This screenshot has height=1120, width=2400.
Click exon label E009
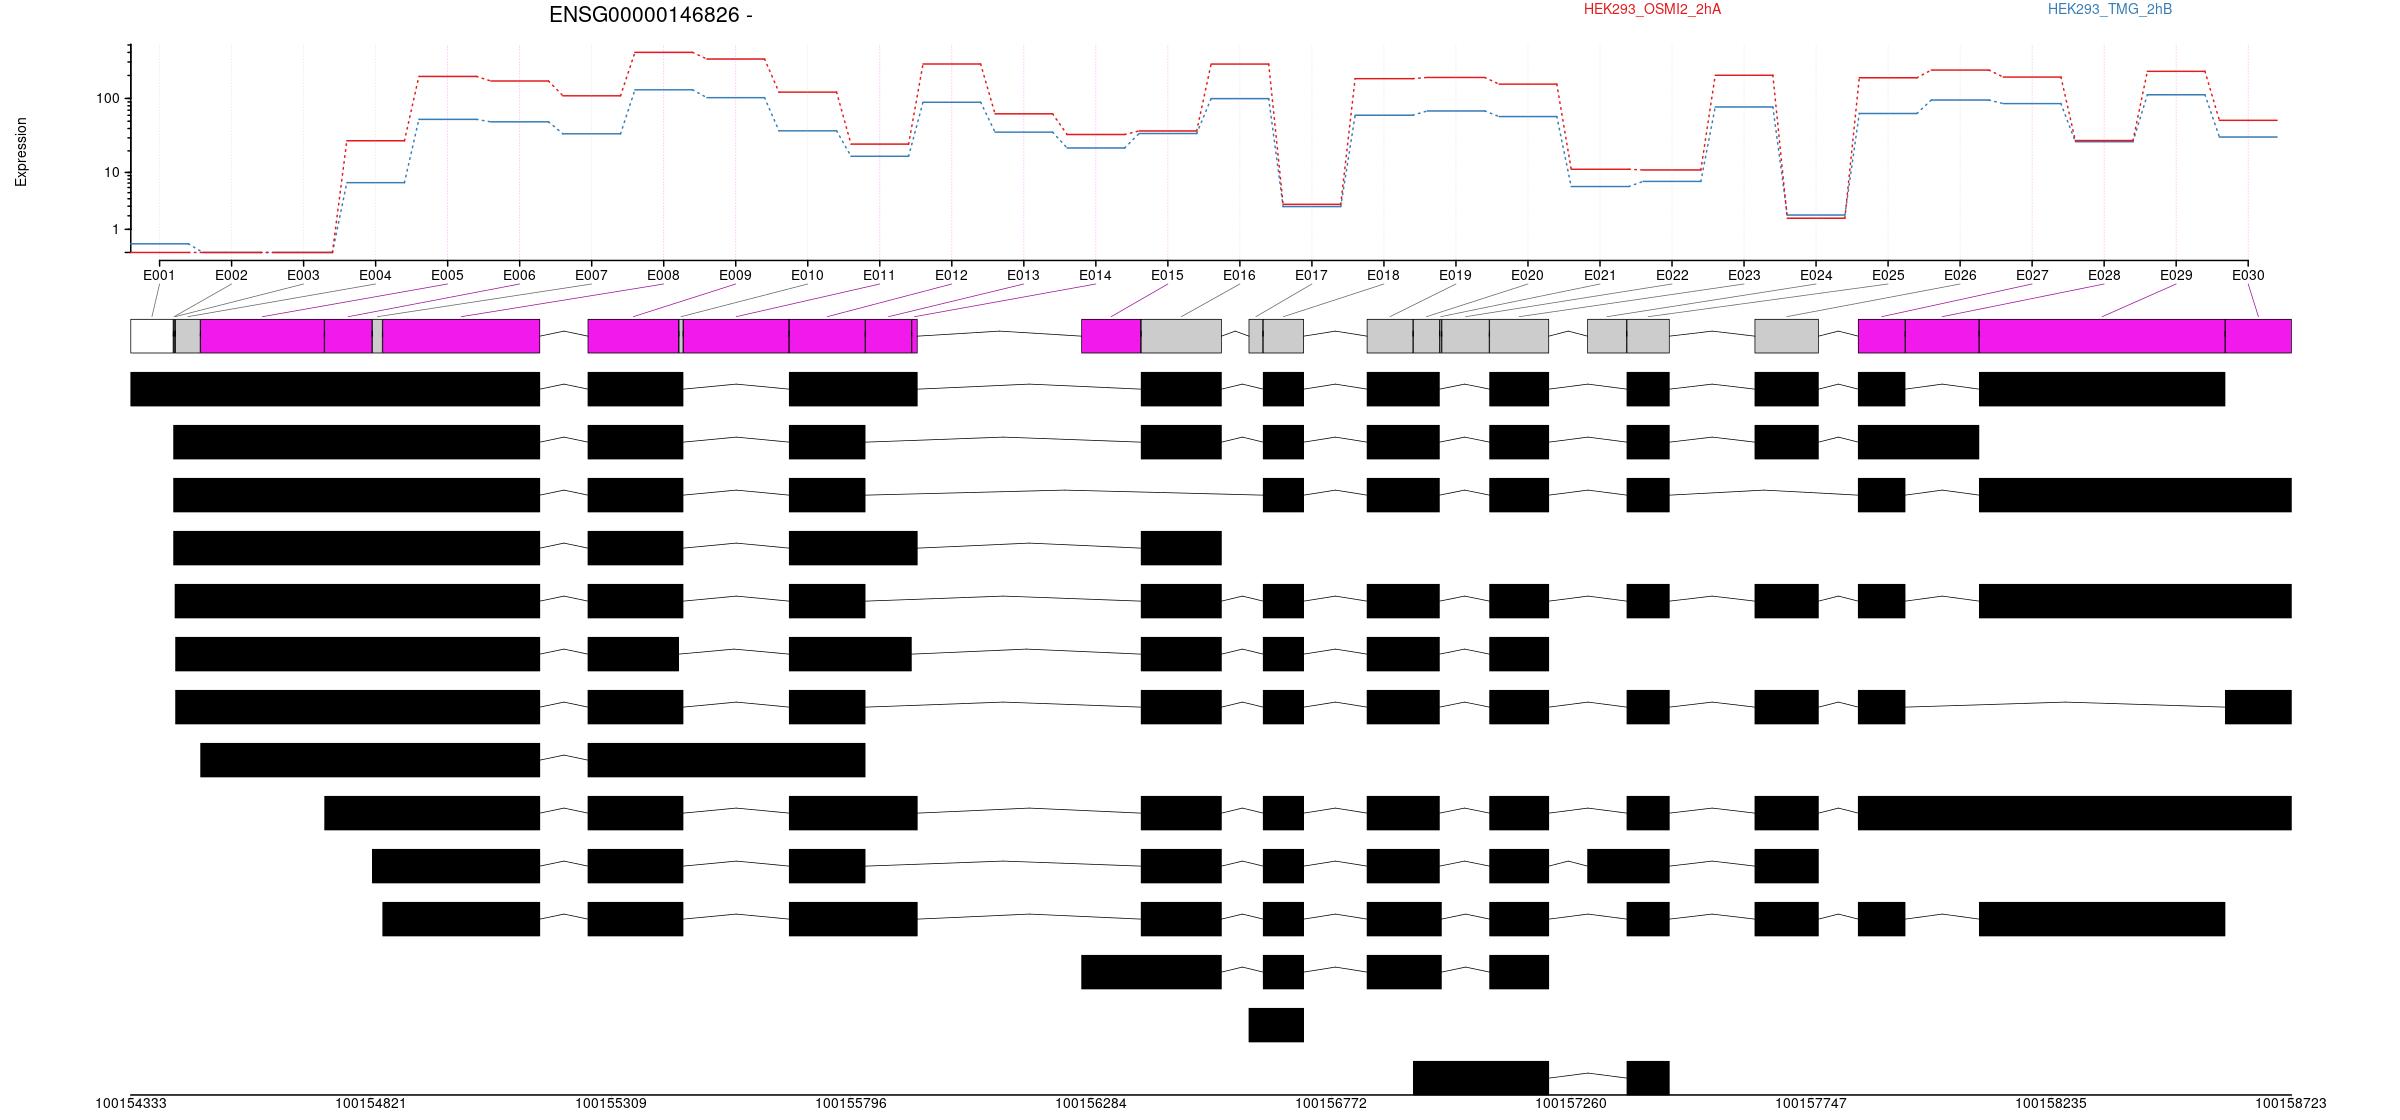pos(735,275)
